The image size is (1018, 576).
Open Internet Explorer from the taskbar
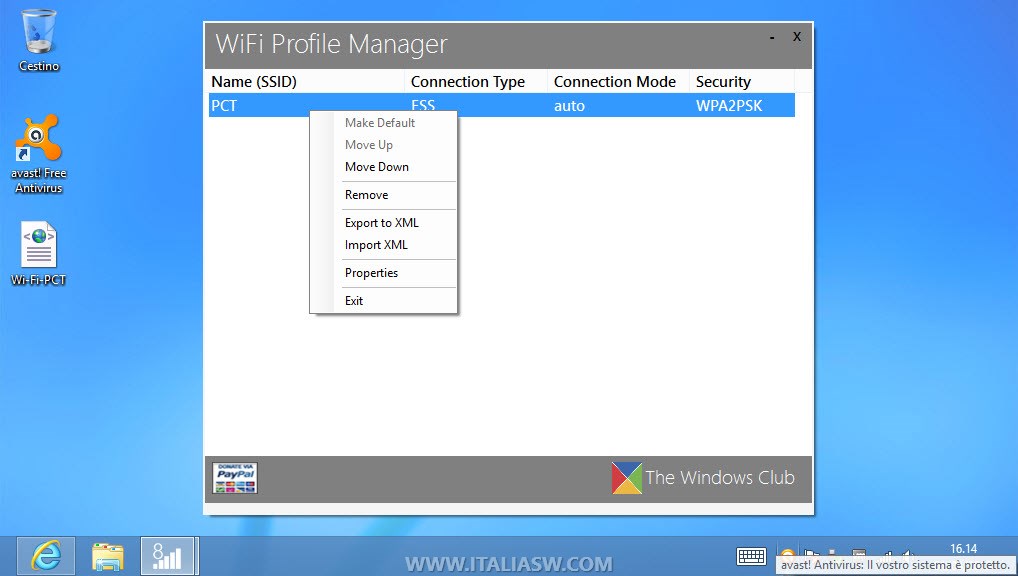[x=45, y=556]
